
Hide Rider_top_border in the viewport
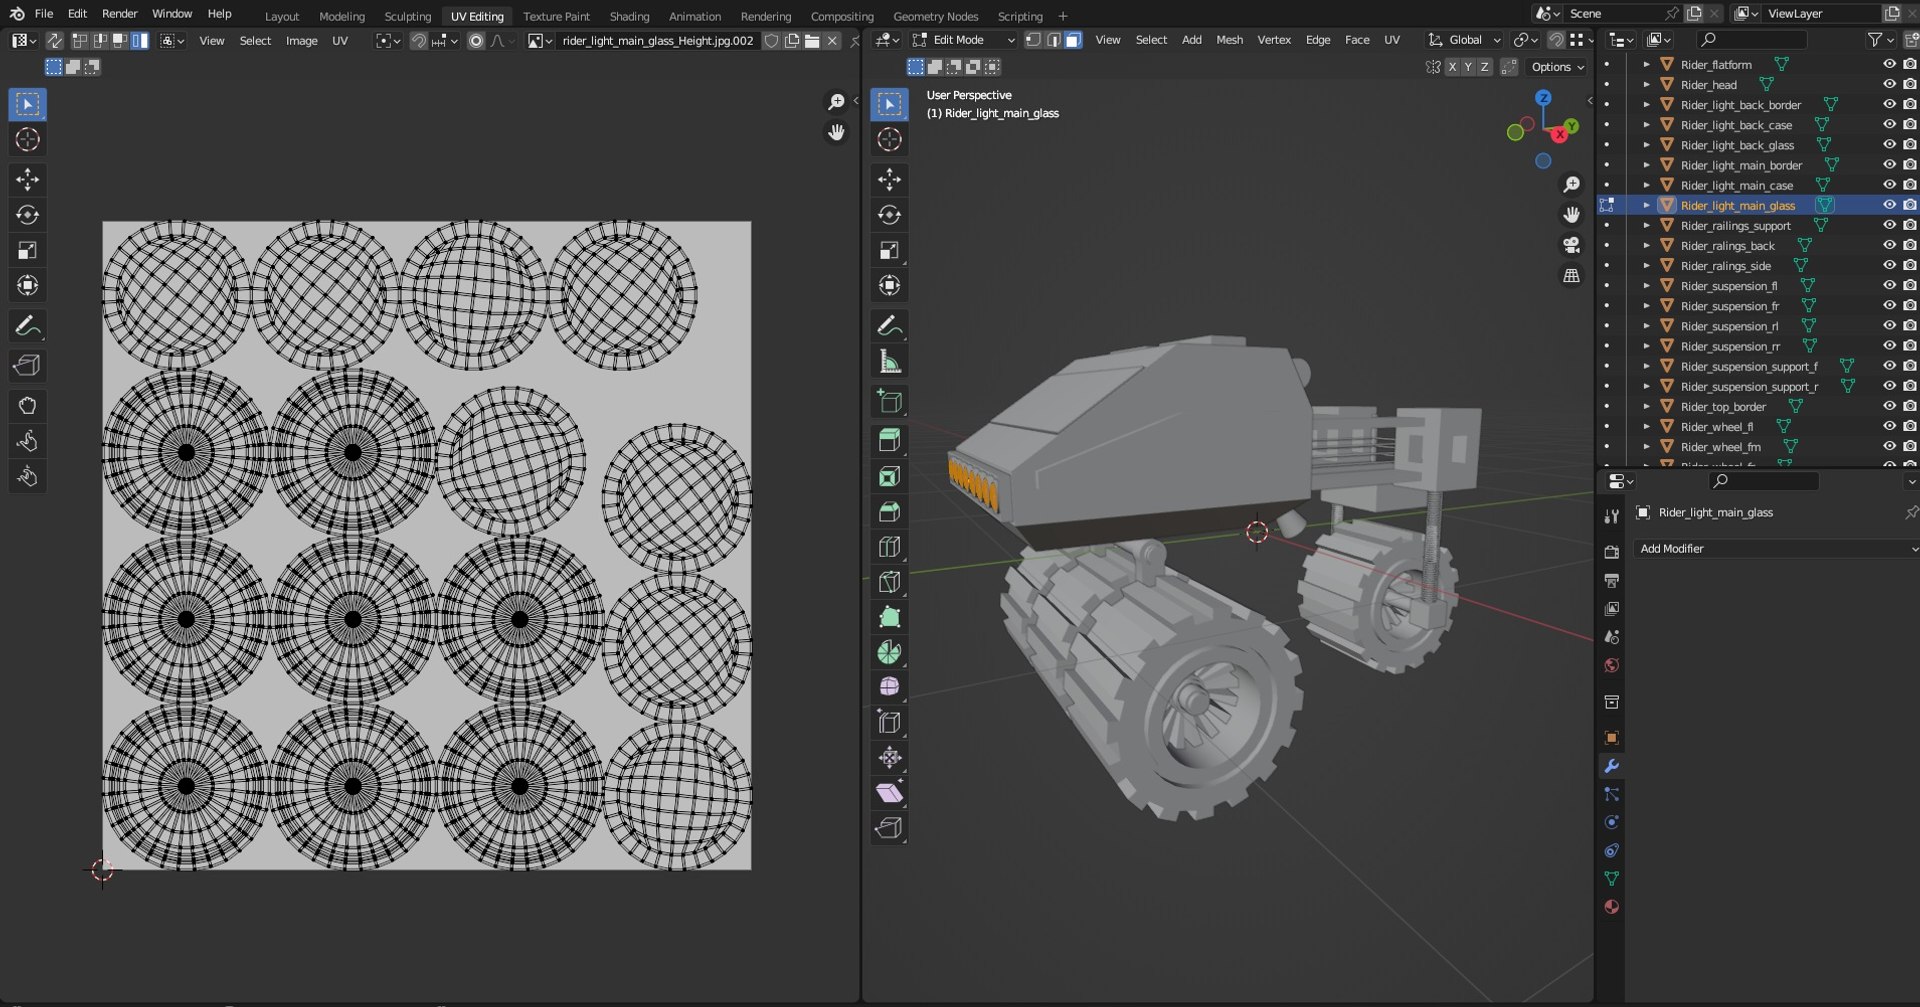[1889, 406]
